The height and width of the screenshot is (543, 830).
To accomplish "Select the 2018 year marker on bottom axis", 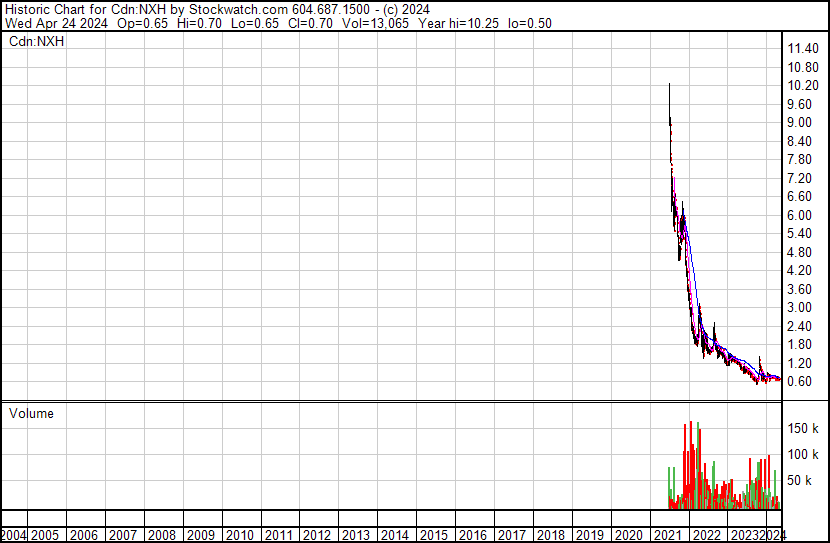I will 550,535.
